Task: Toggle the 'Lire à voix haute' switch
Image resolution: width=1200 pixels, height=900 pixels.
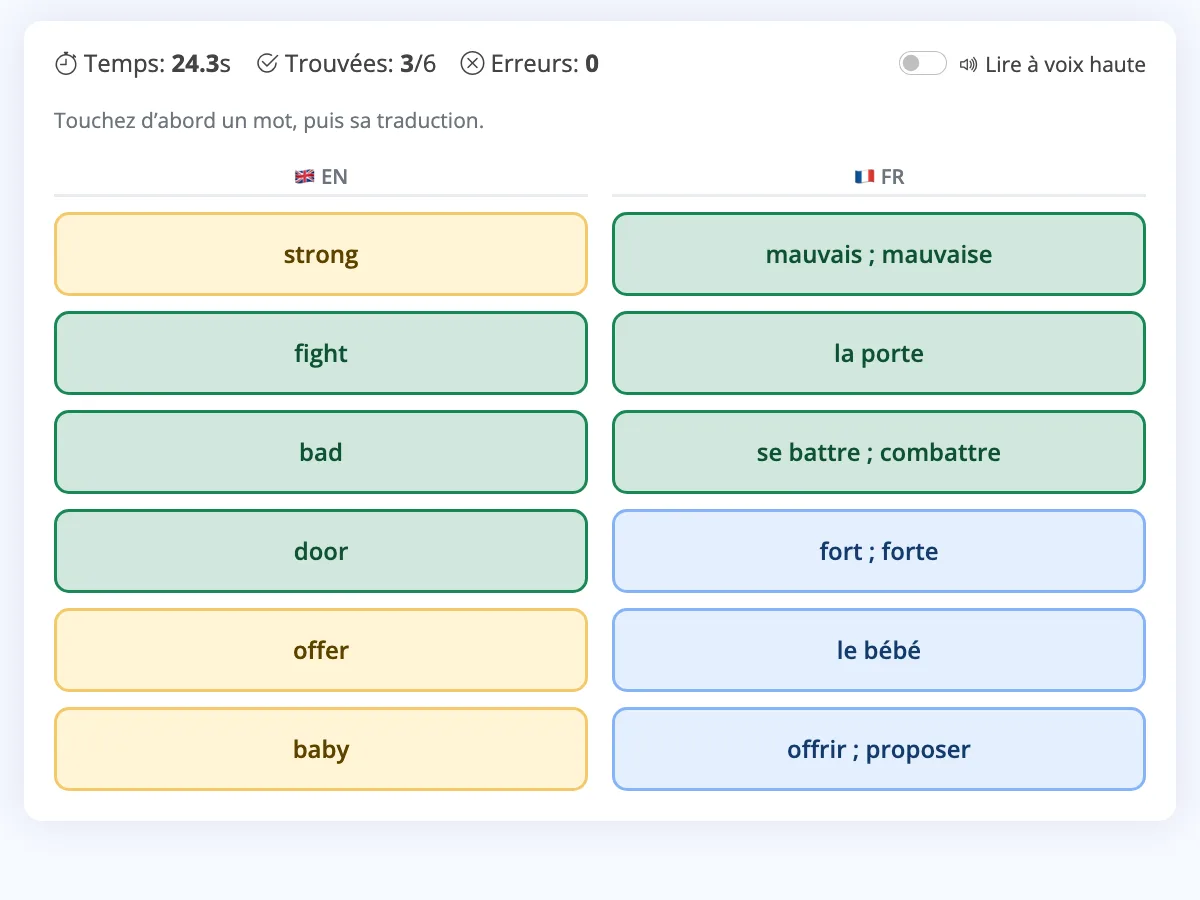Action: click(x=922, y=64)
